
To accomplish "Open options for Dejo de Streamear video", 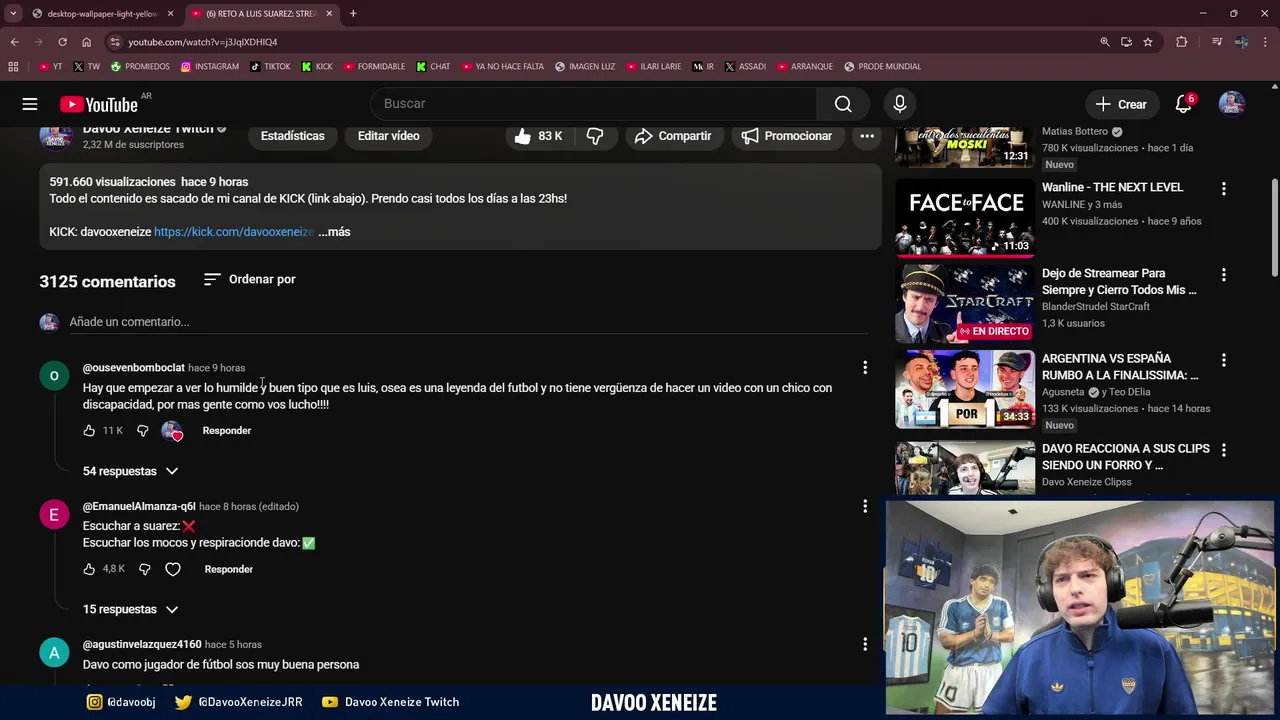I will [1223, 275].
